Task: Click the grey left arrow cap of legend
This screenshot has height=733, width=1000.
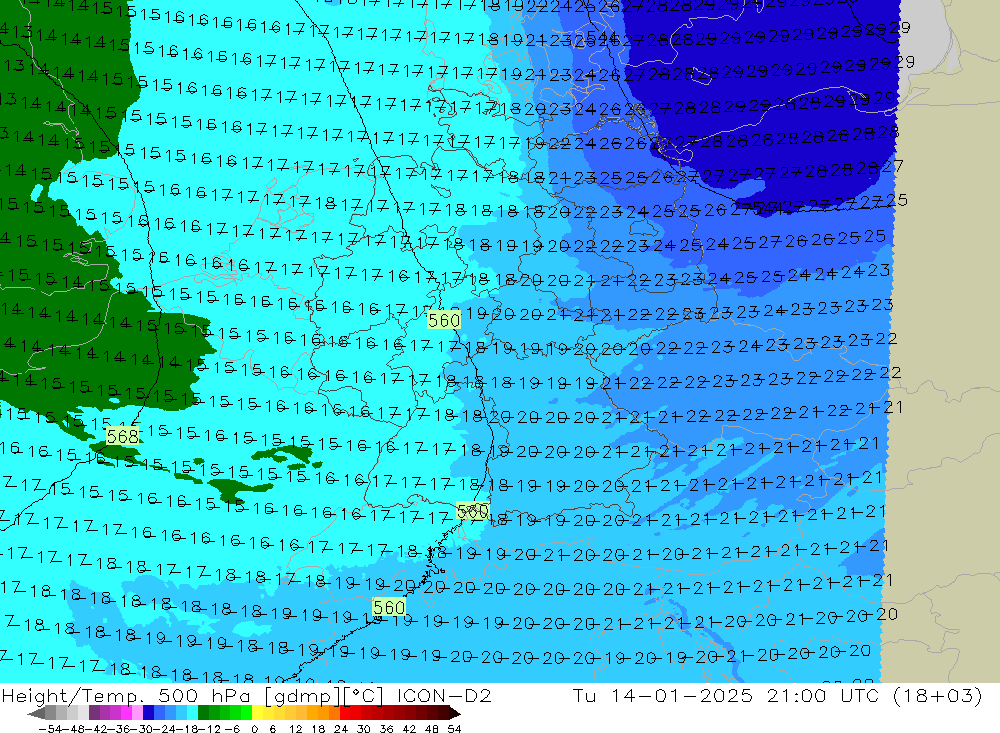Action: pos(36,713)
